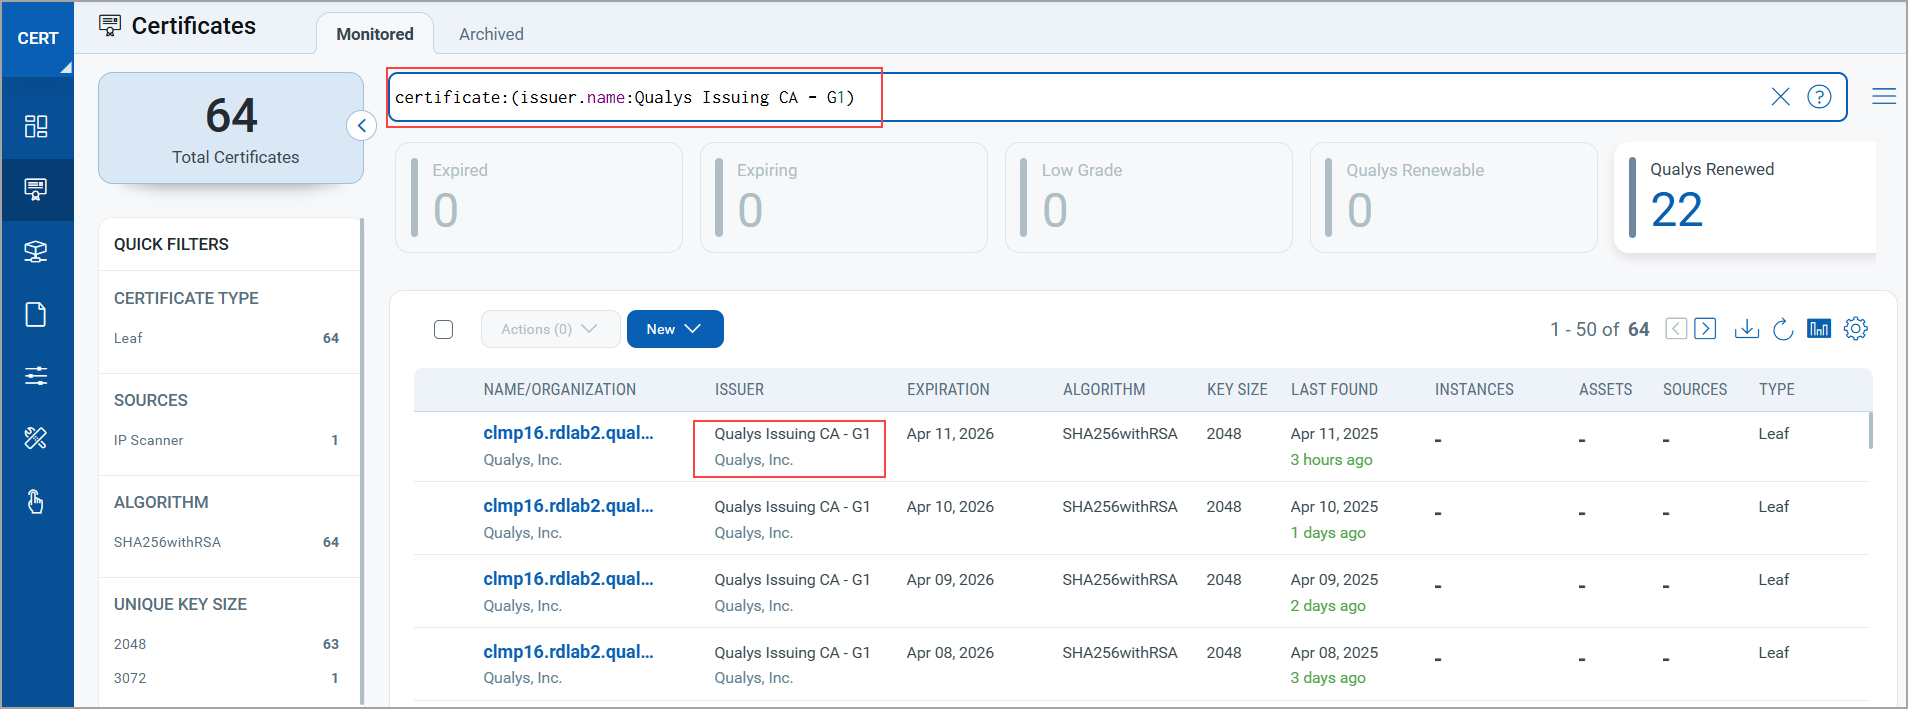Viewport: 1908px width, 709px height.
Task: Open certificate expiring Apr 11, 2026
Action: pos(568,433)
